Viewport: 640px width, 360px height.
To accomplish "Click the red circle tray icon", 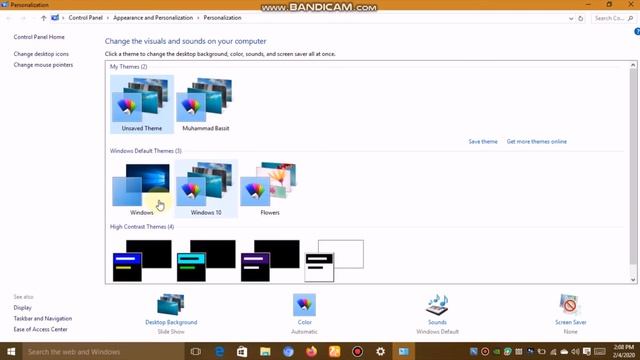I will [x=485, y=351].
